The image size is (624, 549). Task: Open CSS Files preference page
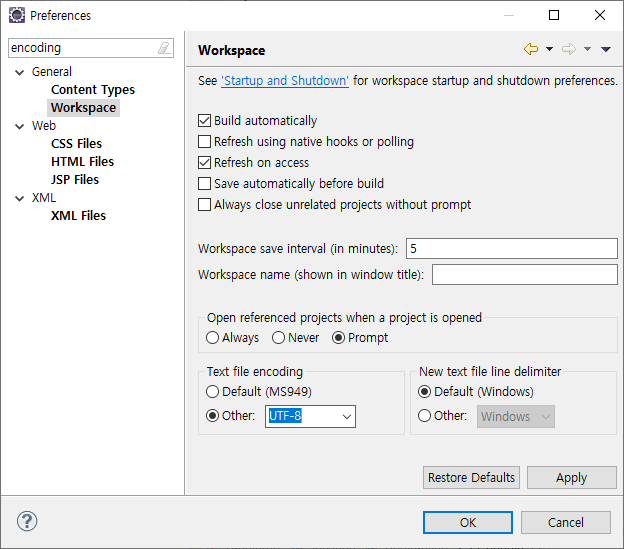point(76,144)
